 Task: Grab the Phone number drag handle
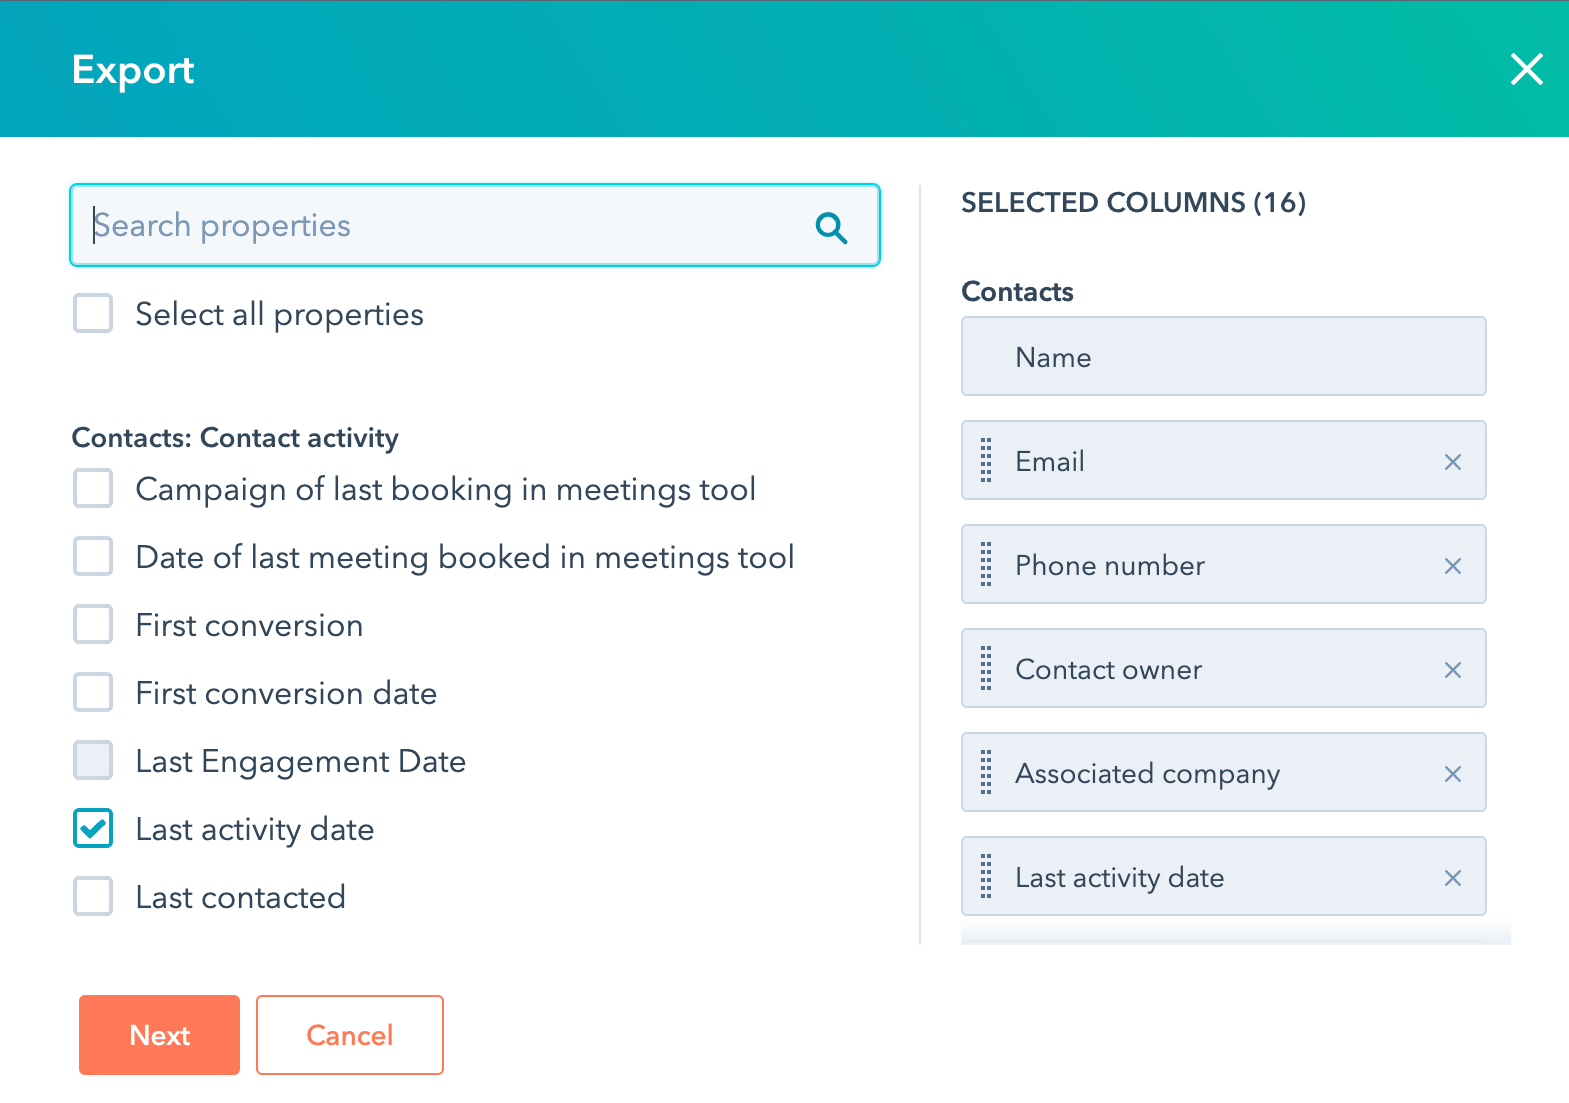click(x=986, y=565)
